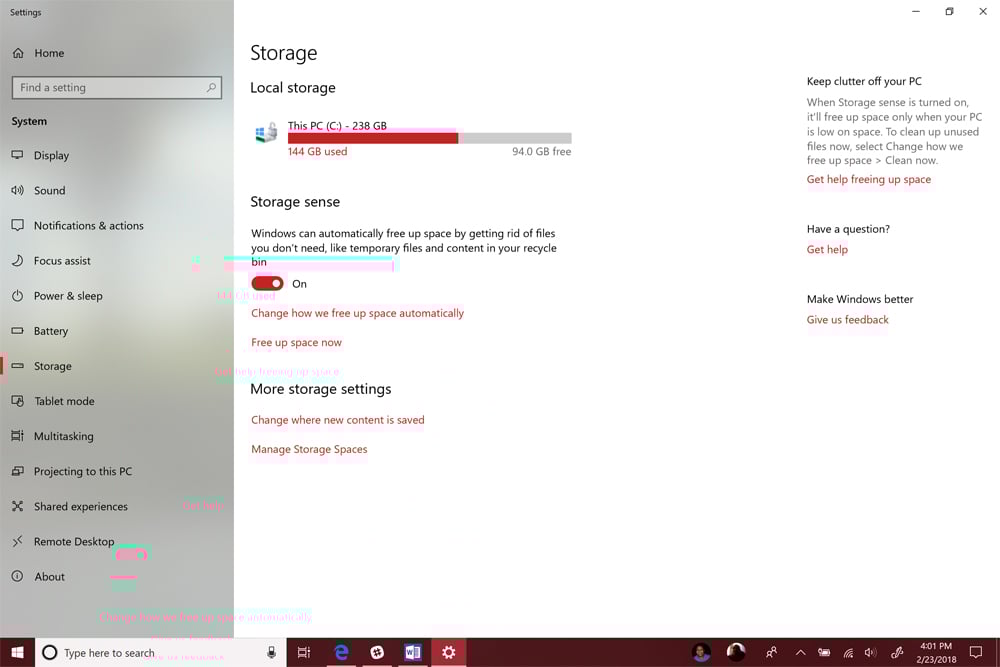Open the Windows Start menu
Viewport: 1000px width, 667px height.
[17, 652]
